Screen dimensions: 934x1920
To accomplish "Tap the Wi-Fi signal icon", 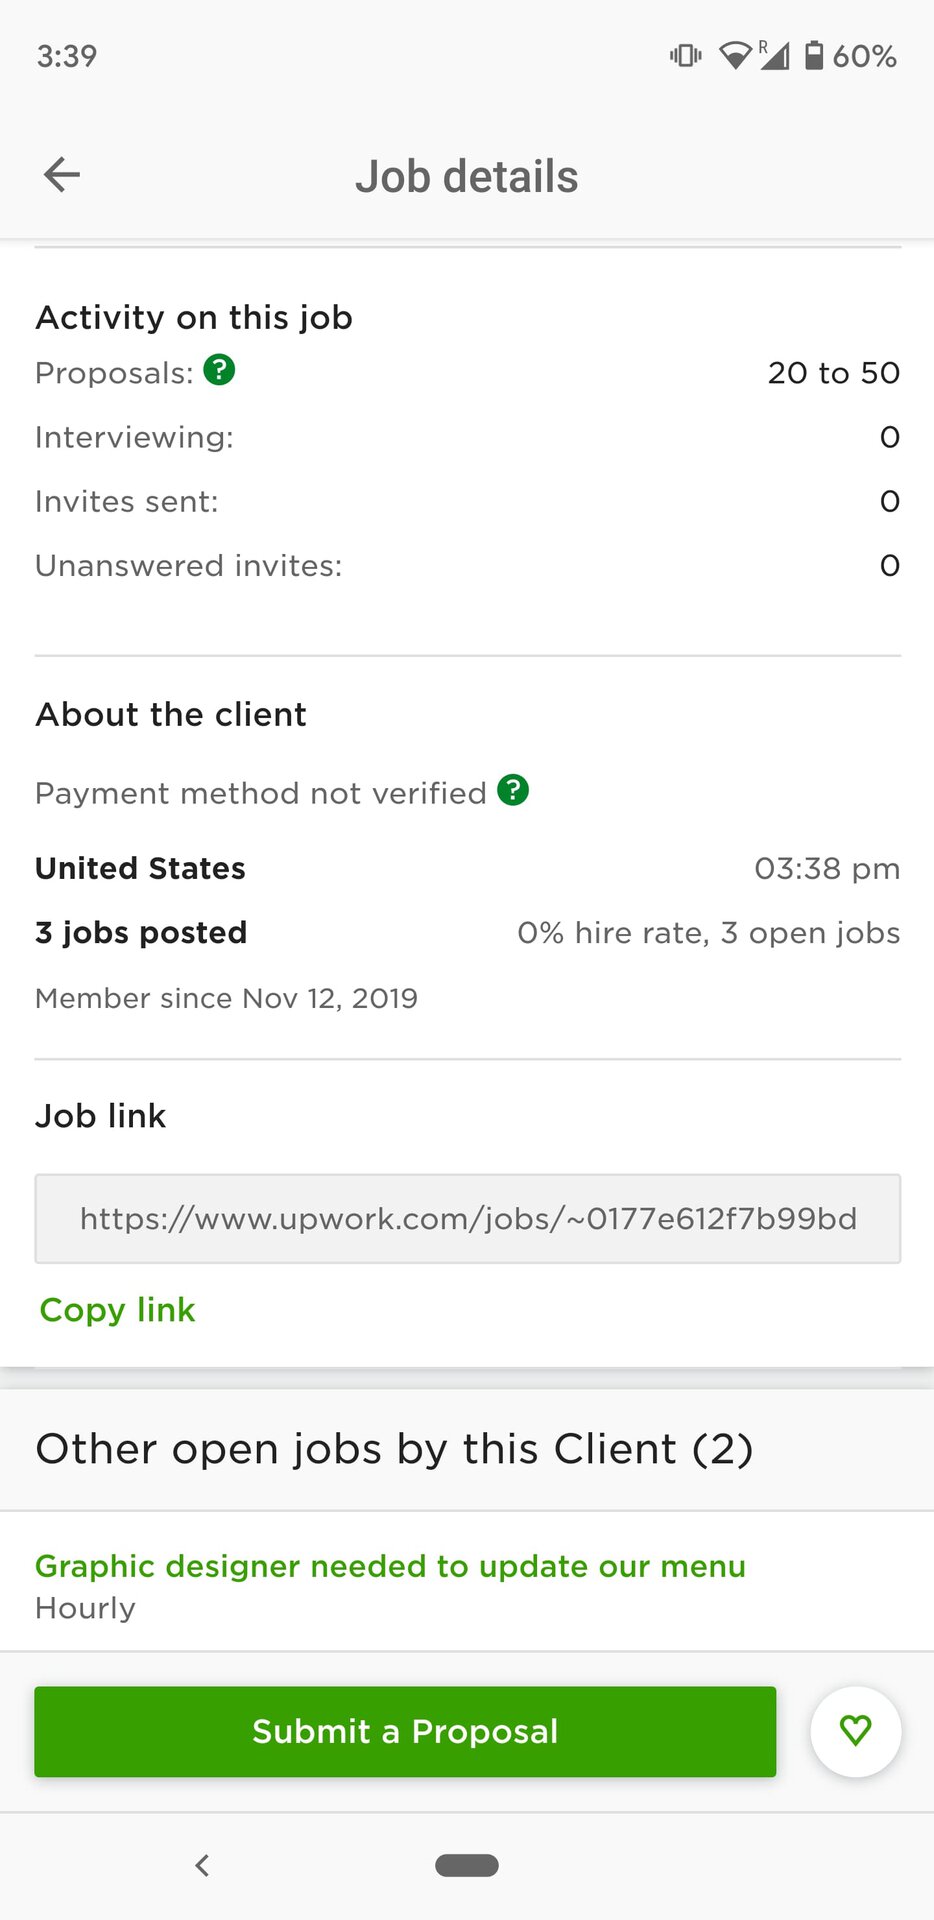I will [735, 55].
